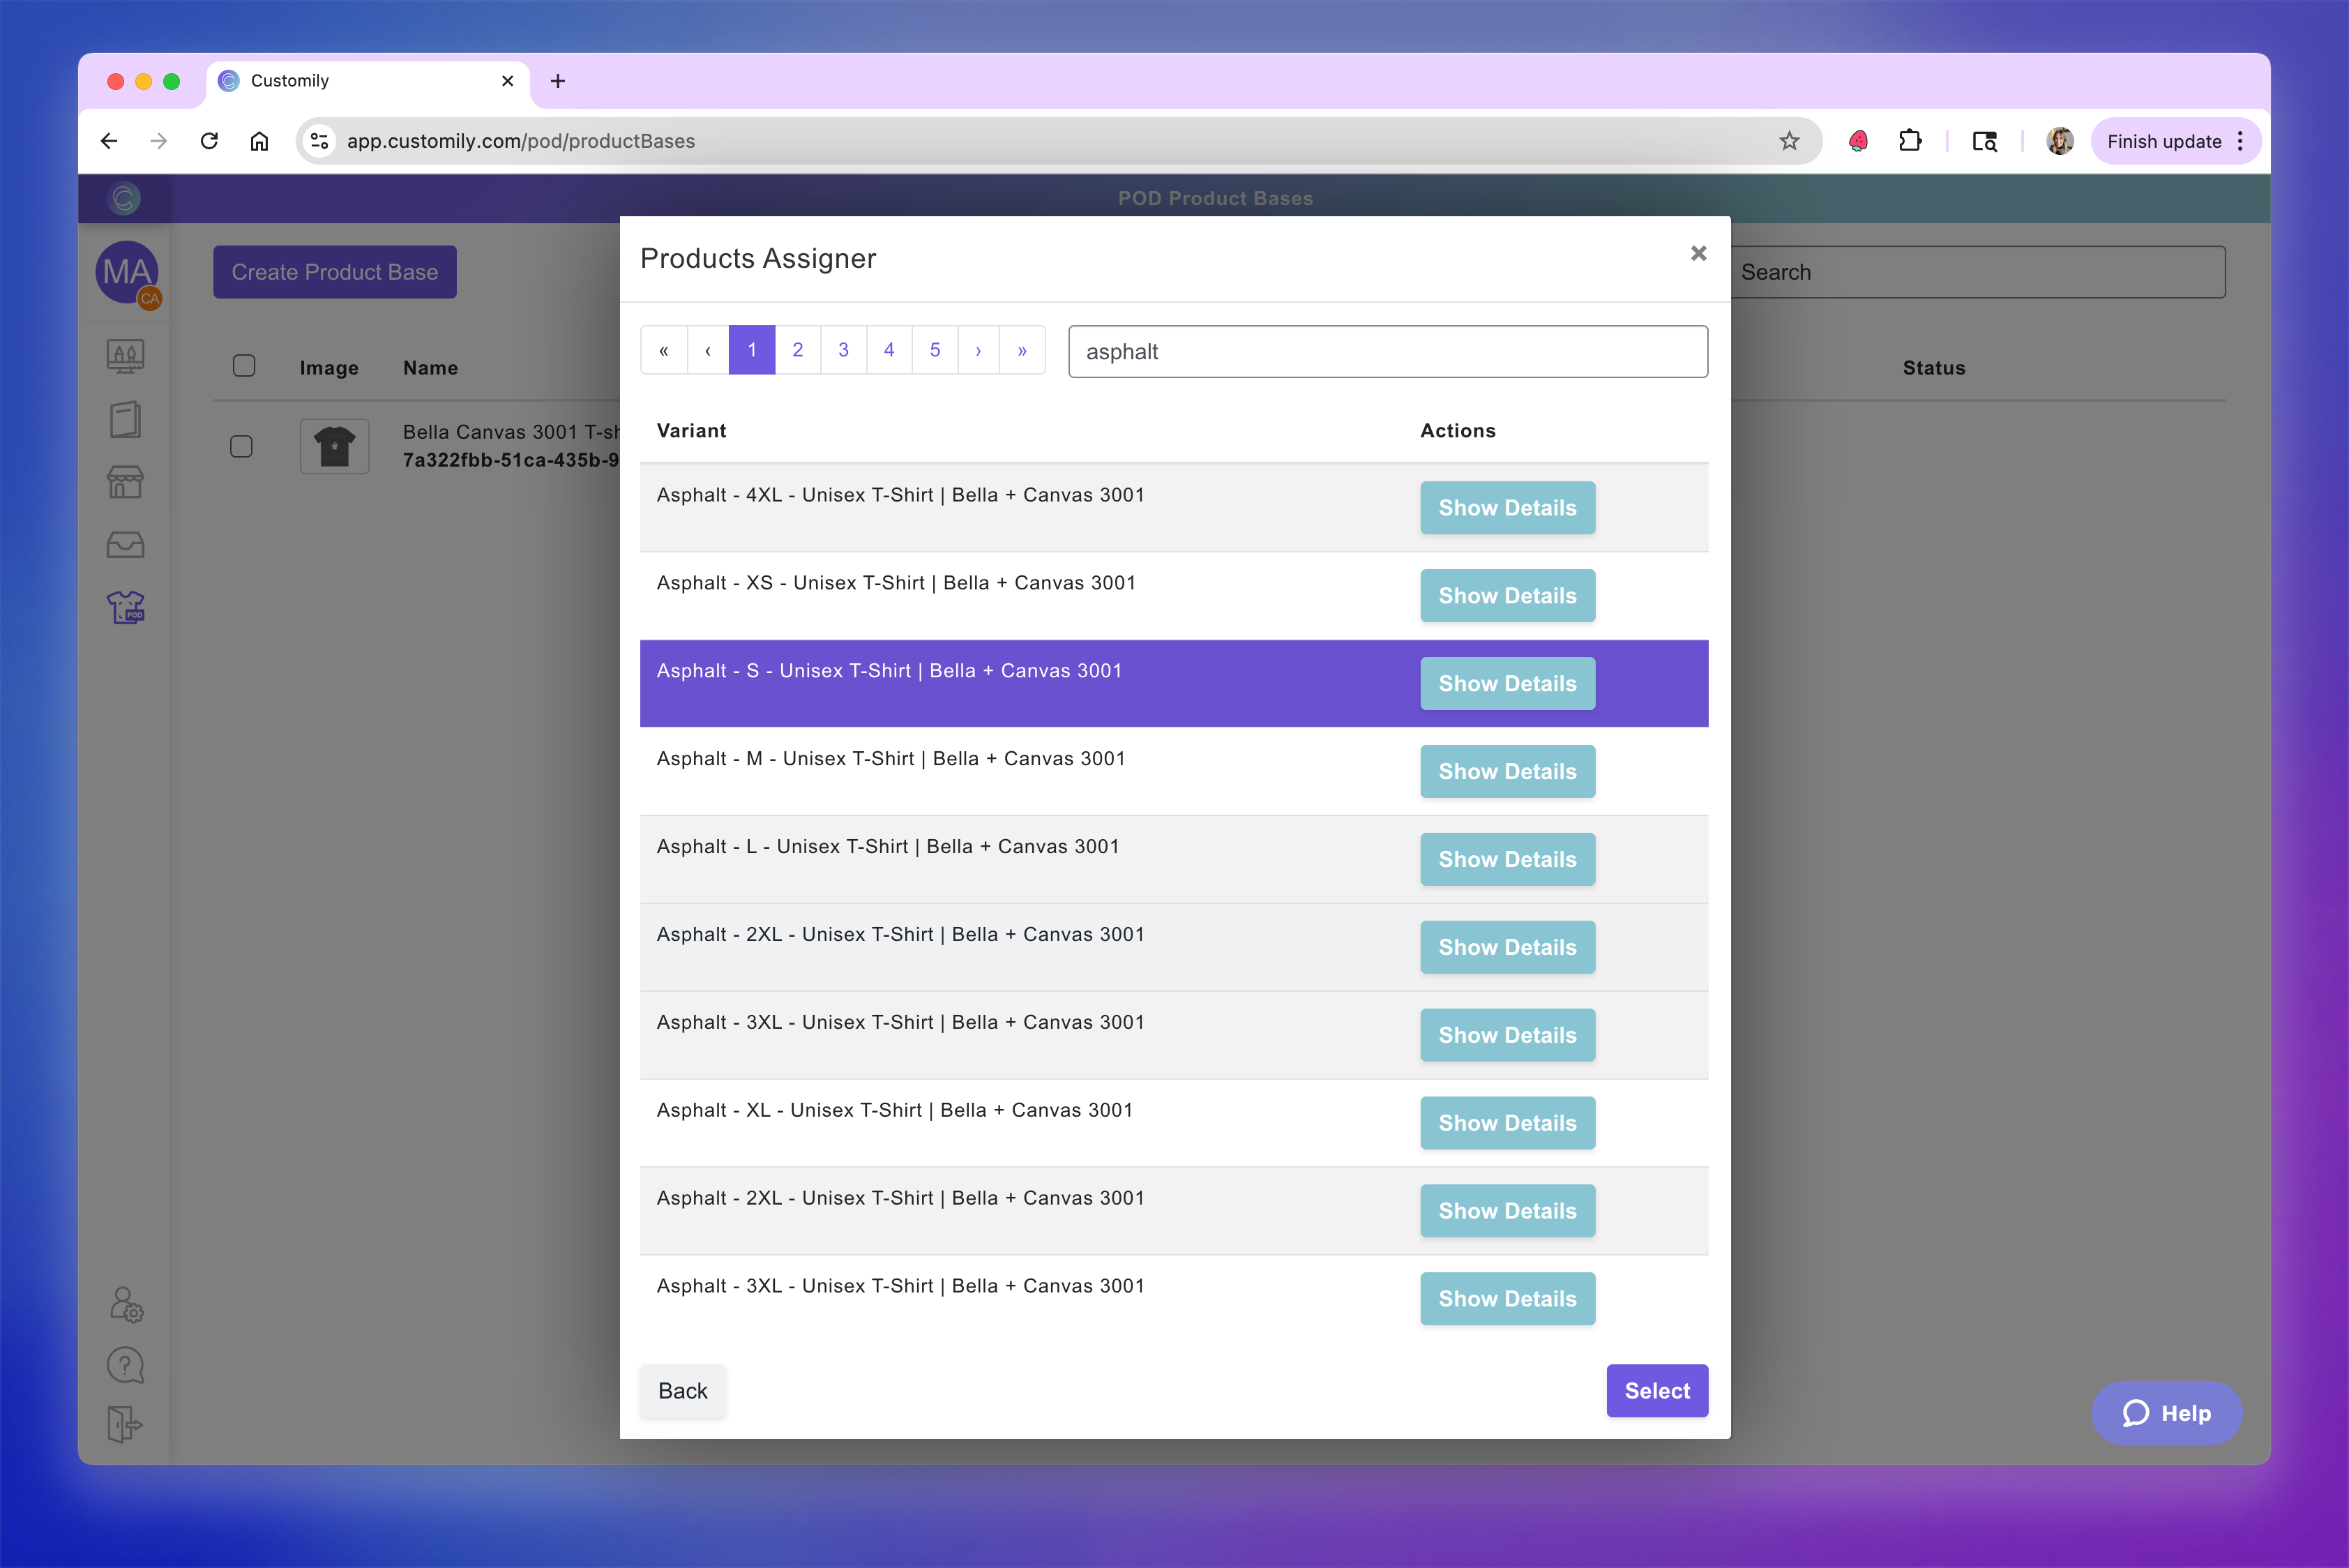This screenshot has width=2349, height=1568.
Task: Open Chrome three-dot menu
Action: (x=2241, y=141)
